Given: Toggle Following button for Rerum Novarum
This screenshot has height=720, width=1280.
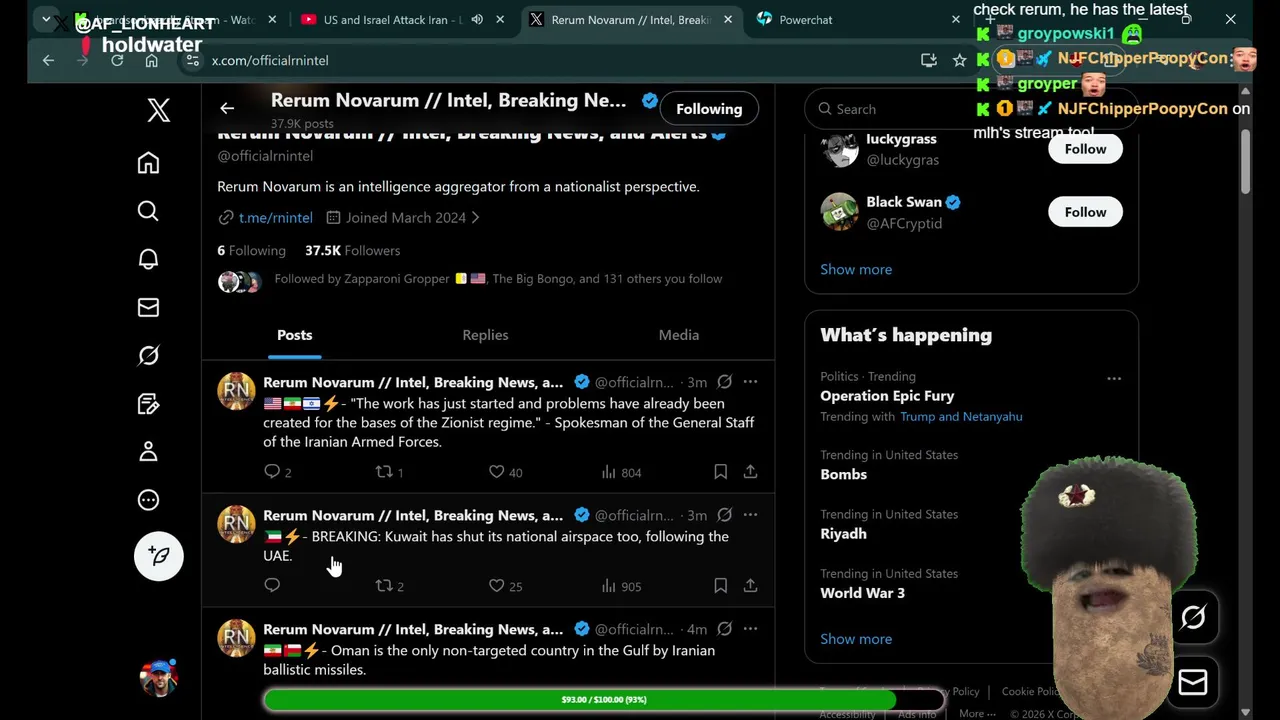Looking at the screenshot, I should tap(709, 108).
